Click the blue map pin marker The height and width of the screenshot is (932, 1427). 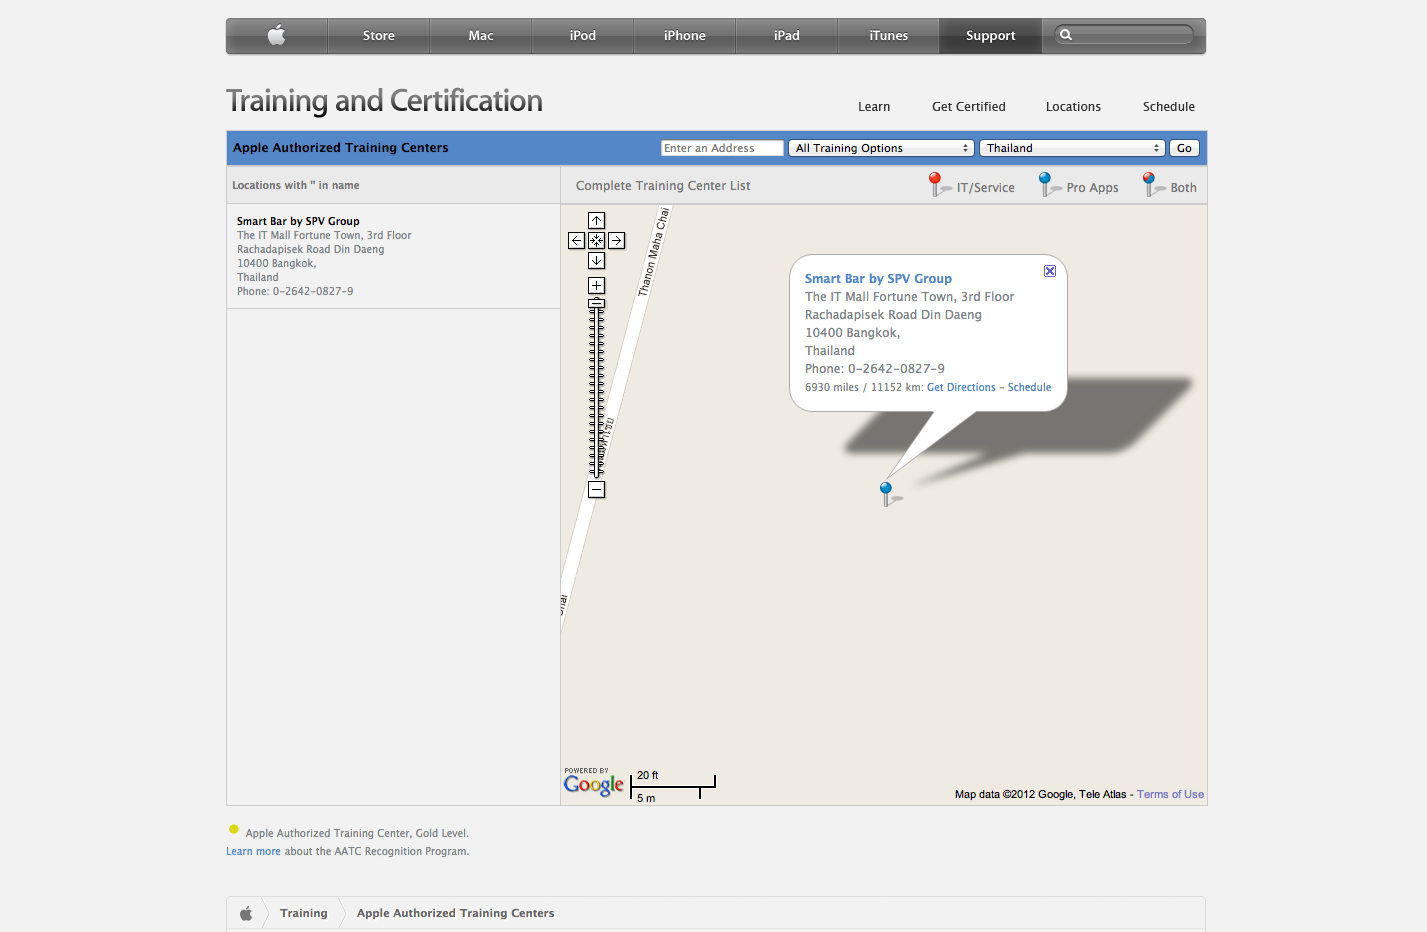[886, 493]
